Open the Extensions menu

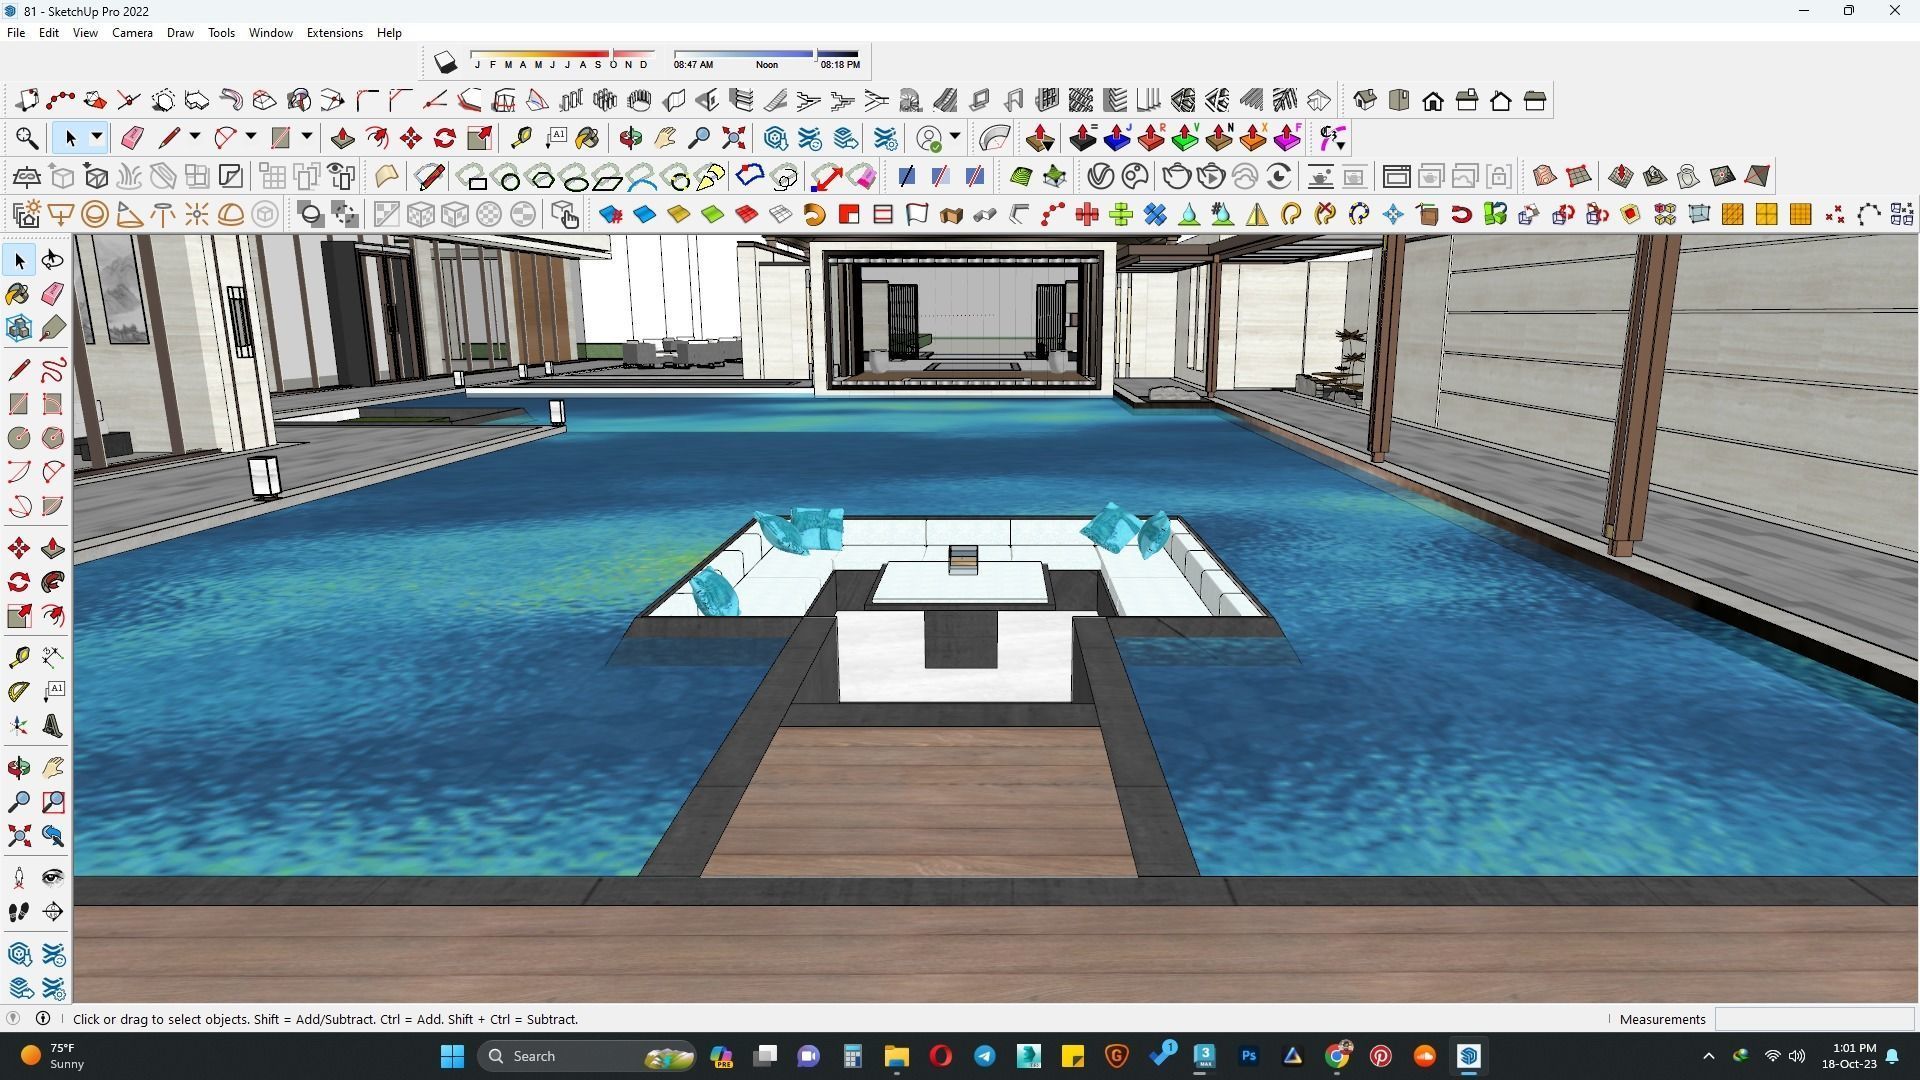click(334, 33)
